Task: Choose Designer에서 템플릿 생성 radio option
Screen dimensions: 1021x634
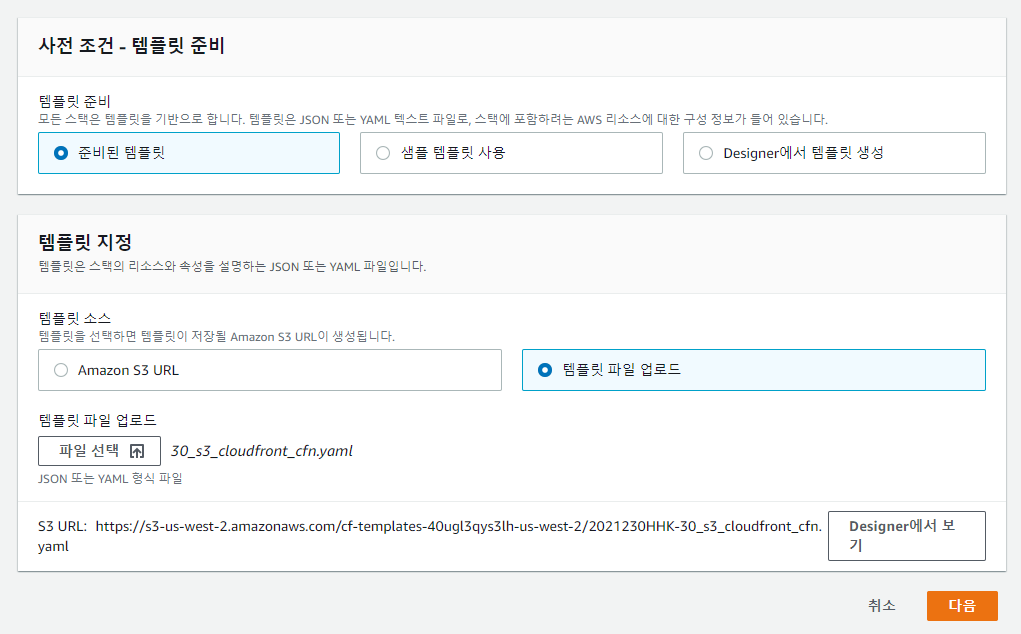Action: pyautogui.click(x=834, y=153)
